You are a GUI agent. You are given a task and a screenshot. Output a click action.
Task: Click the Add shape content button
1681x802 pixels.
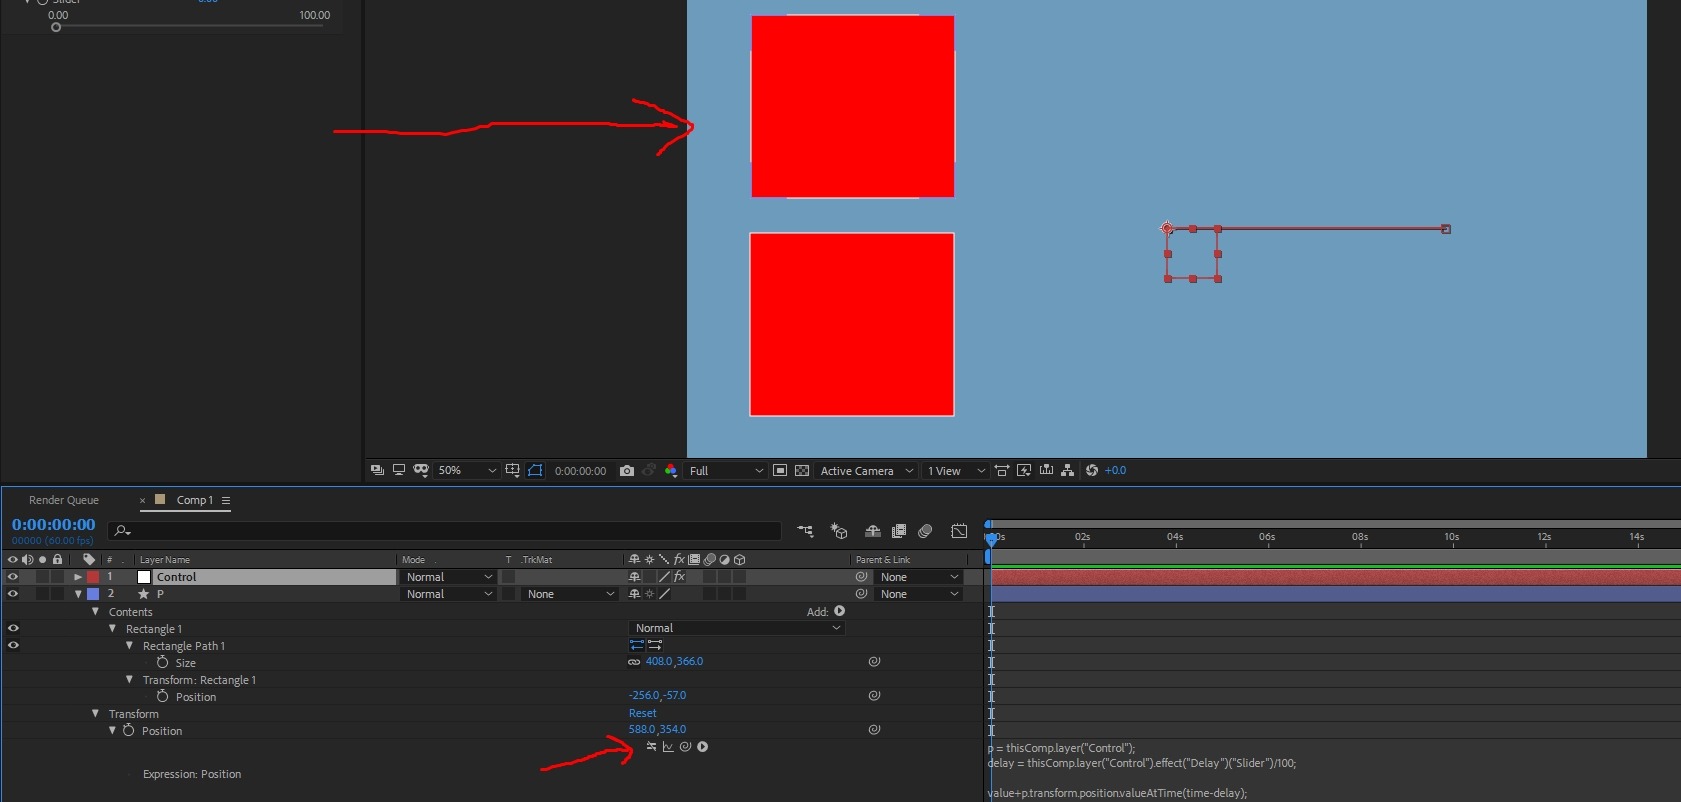pyautogui.click(x=840, y=611)
